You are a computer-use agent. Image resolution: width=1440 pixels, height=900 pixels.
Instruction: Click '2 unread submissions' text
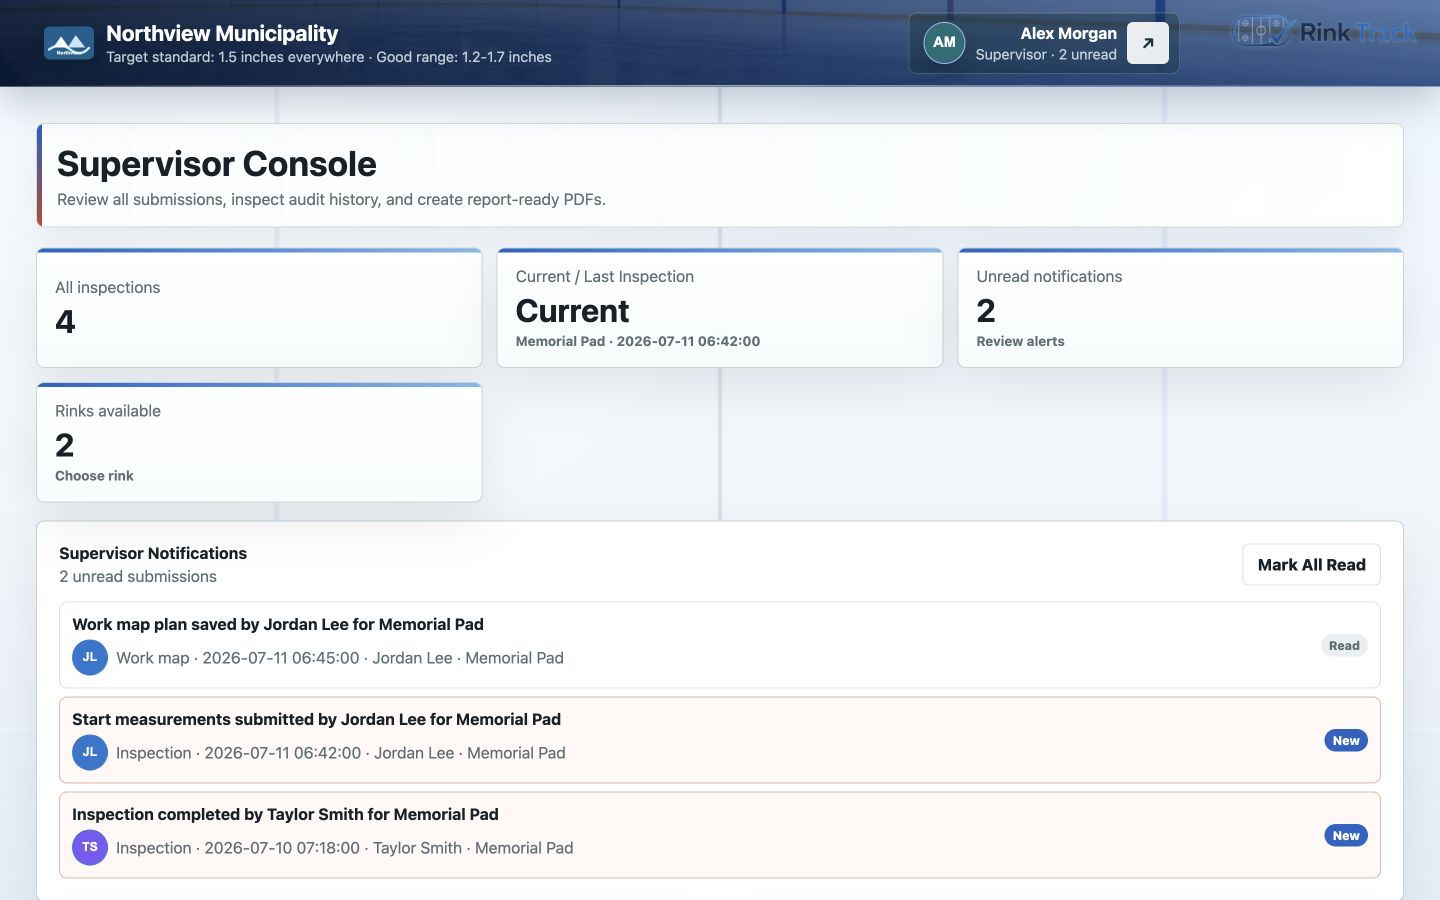138,577
